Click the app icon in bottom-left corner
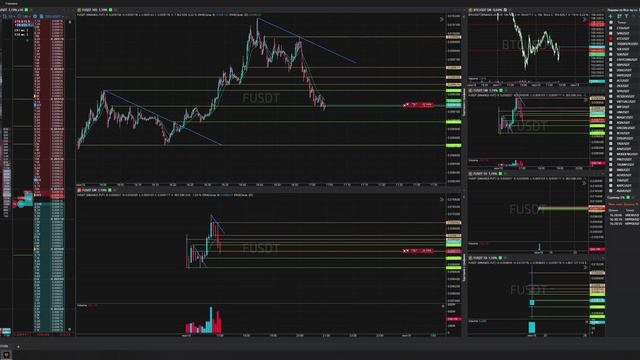 [6, 355]
